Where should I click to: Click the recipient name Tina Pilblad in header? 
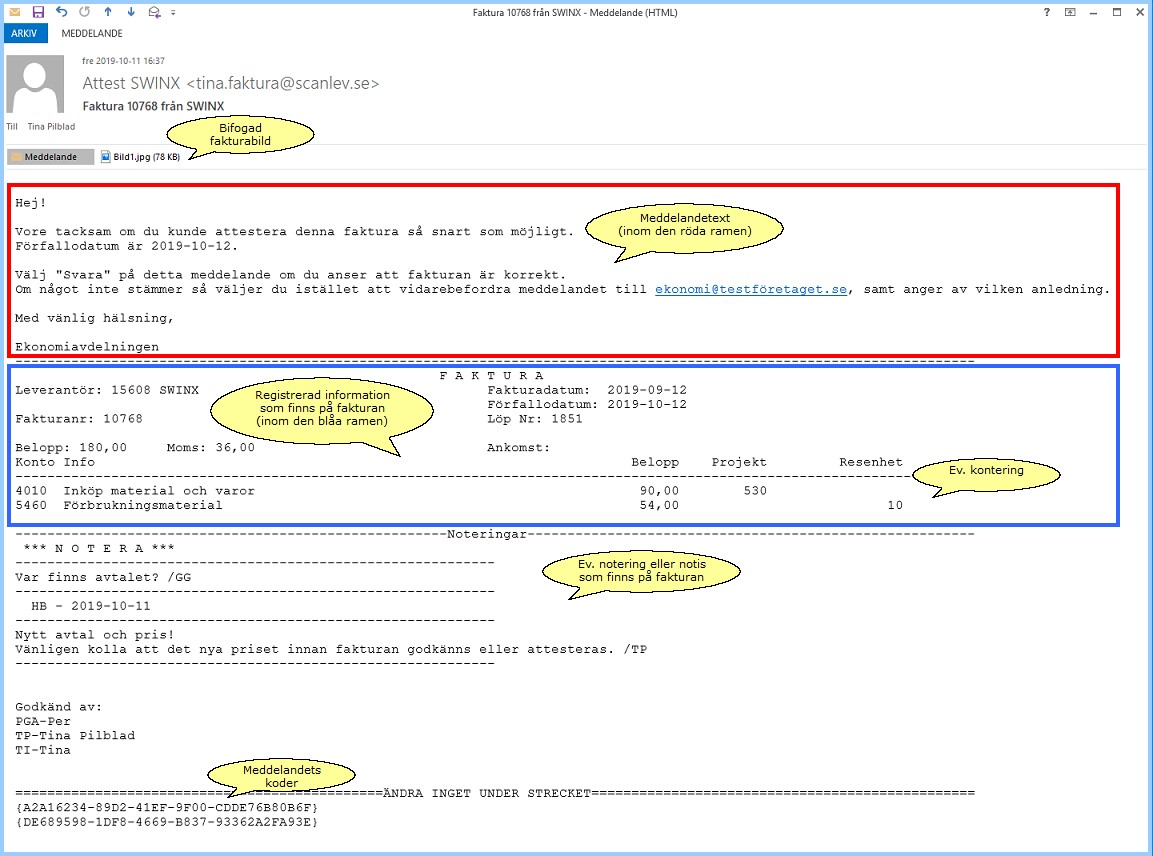coord(51,126)
